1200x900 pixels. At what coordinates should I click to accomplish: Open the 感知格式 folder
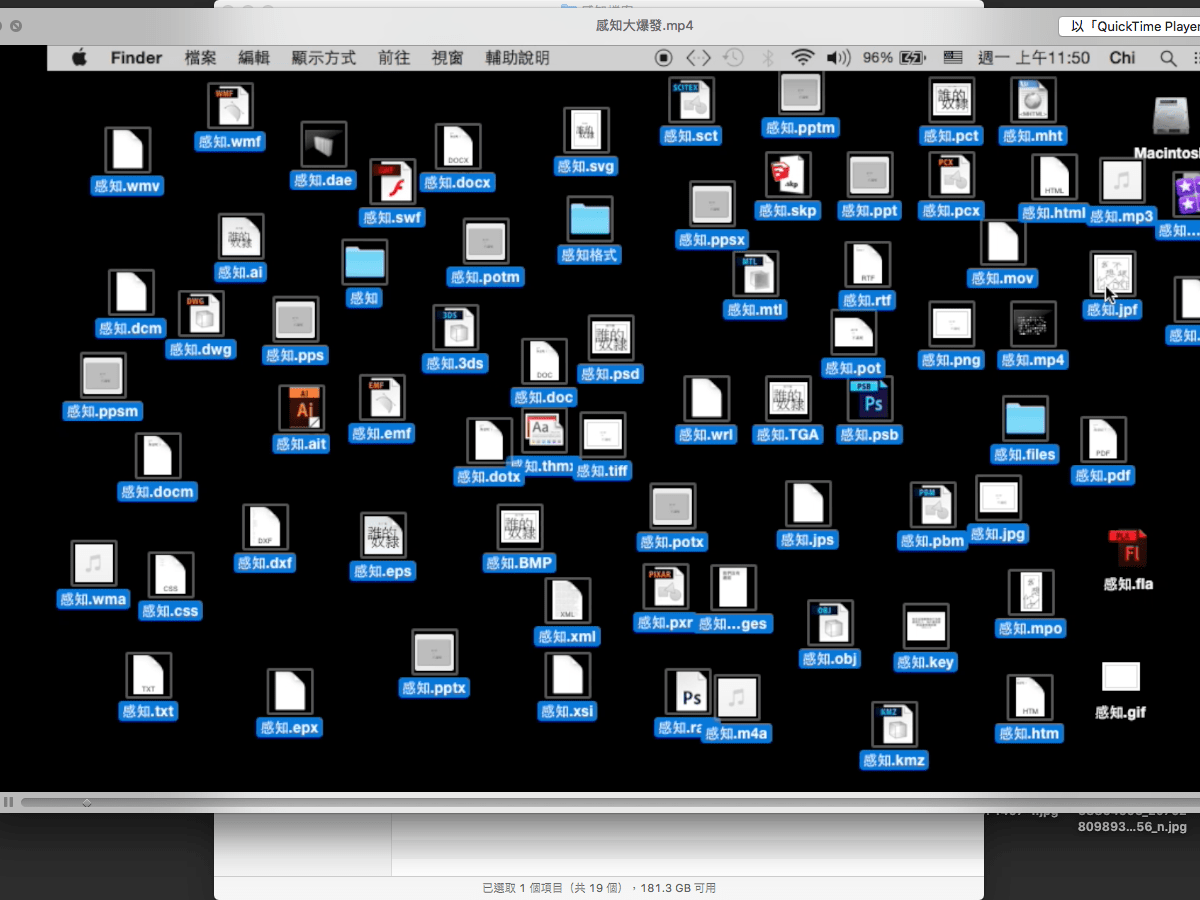[x=590, y=220]
